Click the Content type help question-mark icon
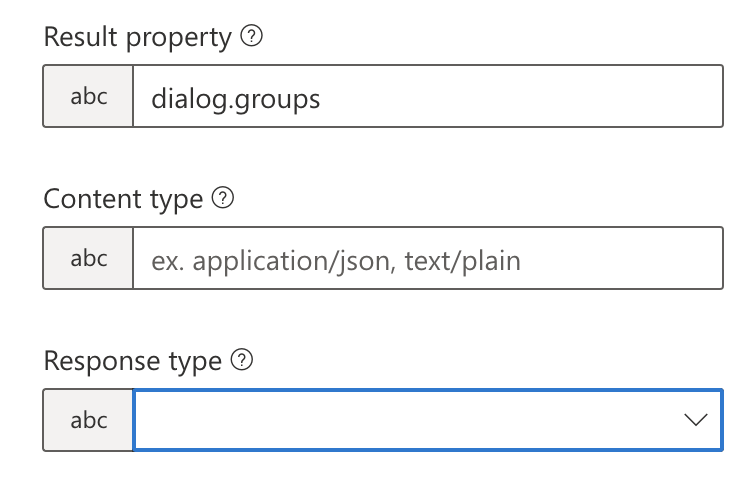This screenshot has height=478, width=752. 223,198
